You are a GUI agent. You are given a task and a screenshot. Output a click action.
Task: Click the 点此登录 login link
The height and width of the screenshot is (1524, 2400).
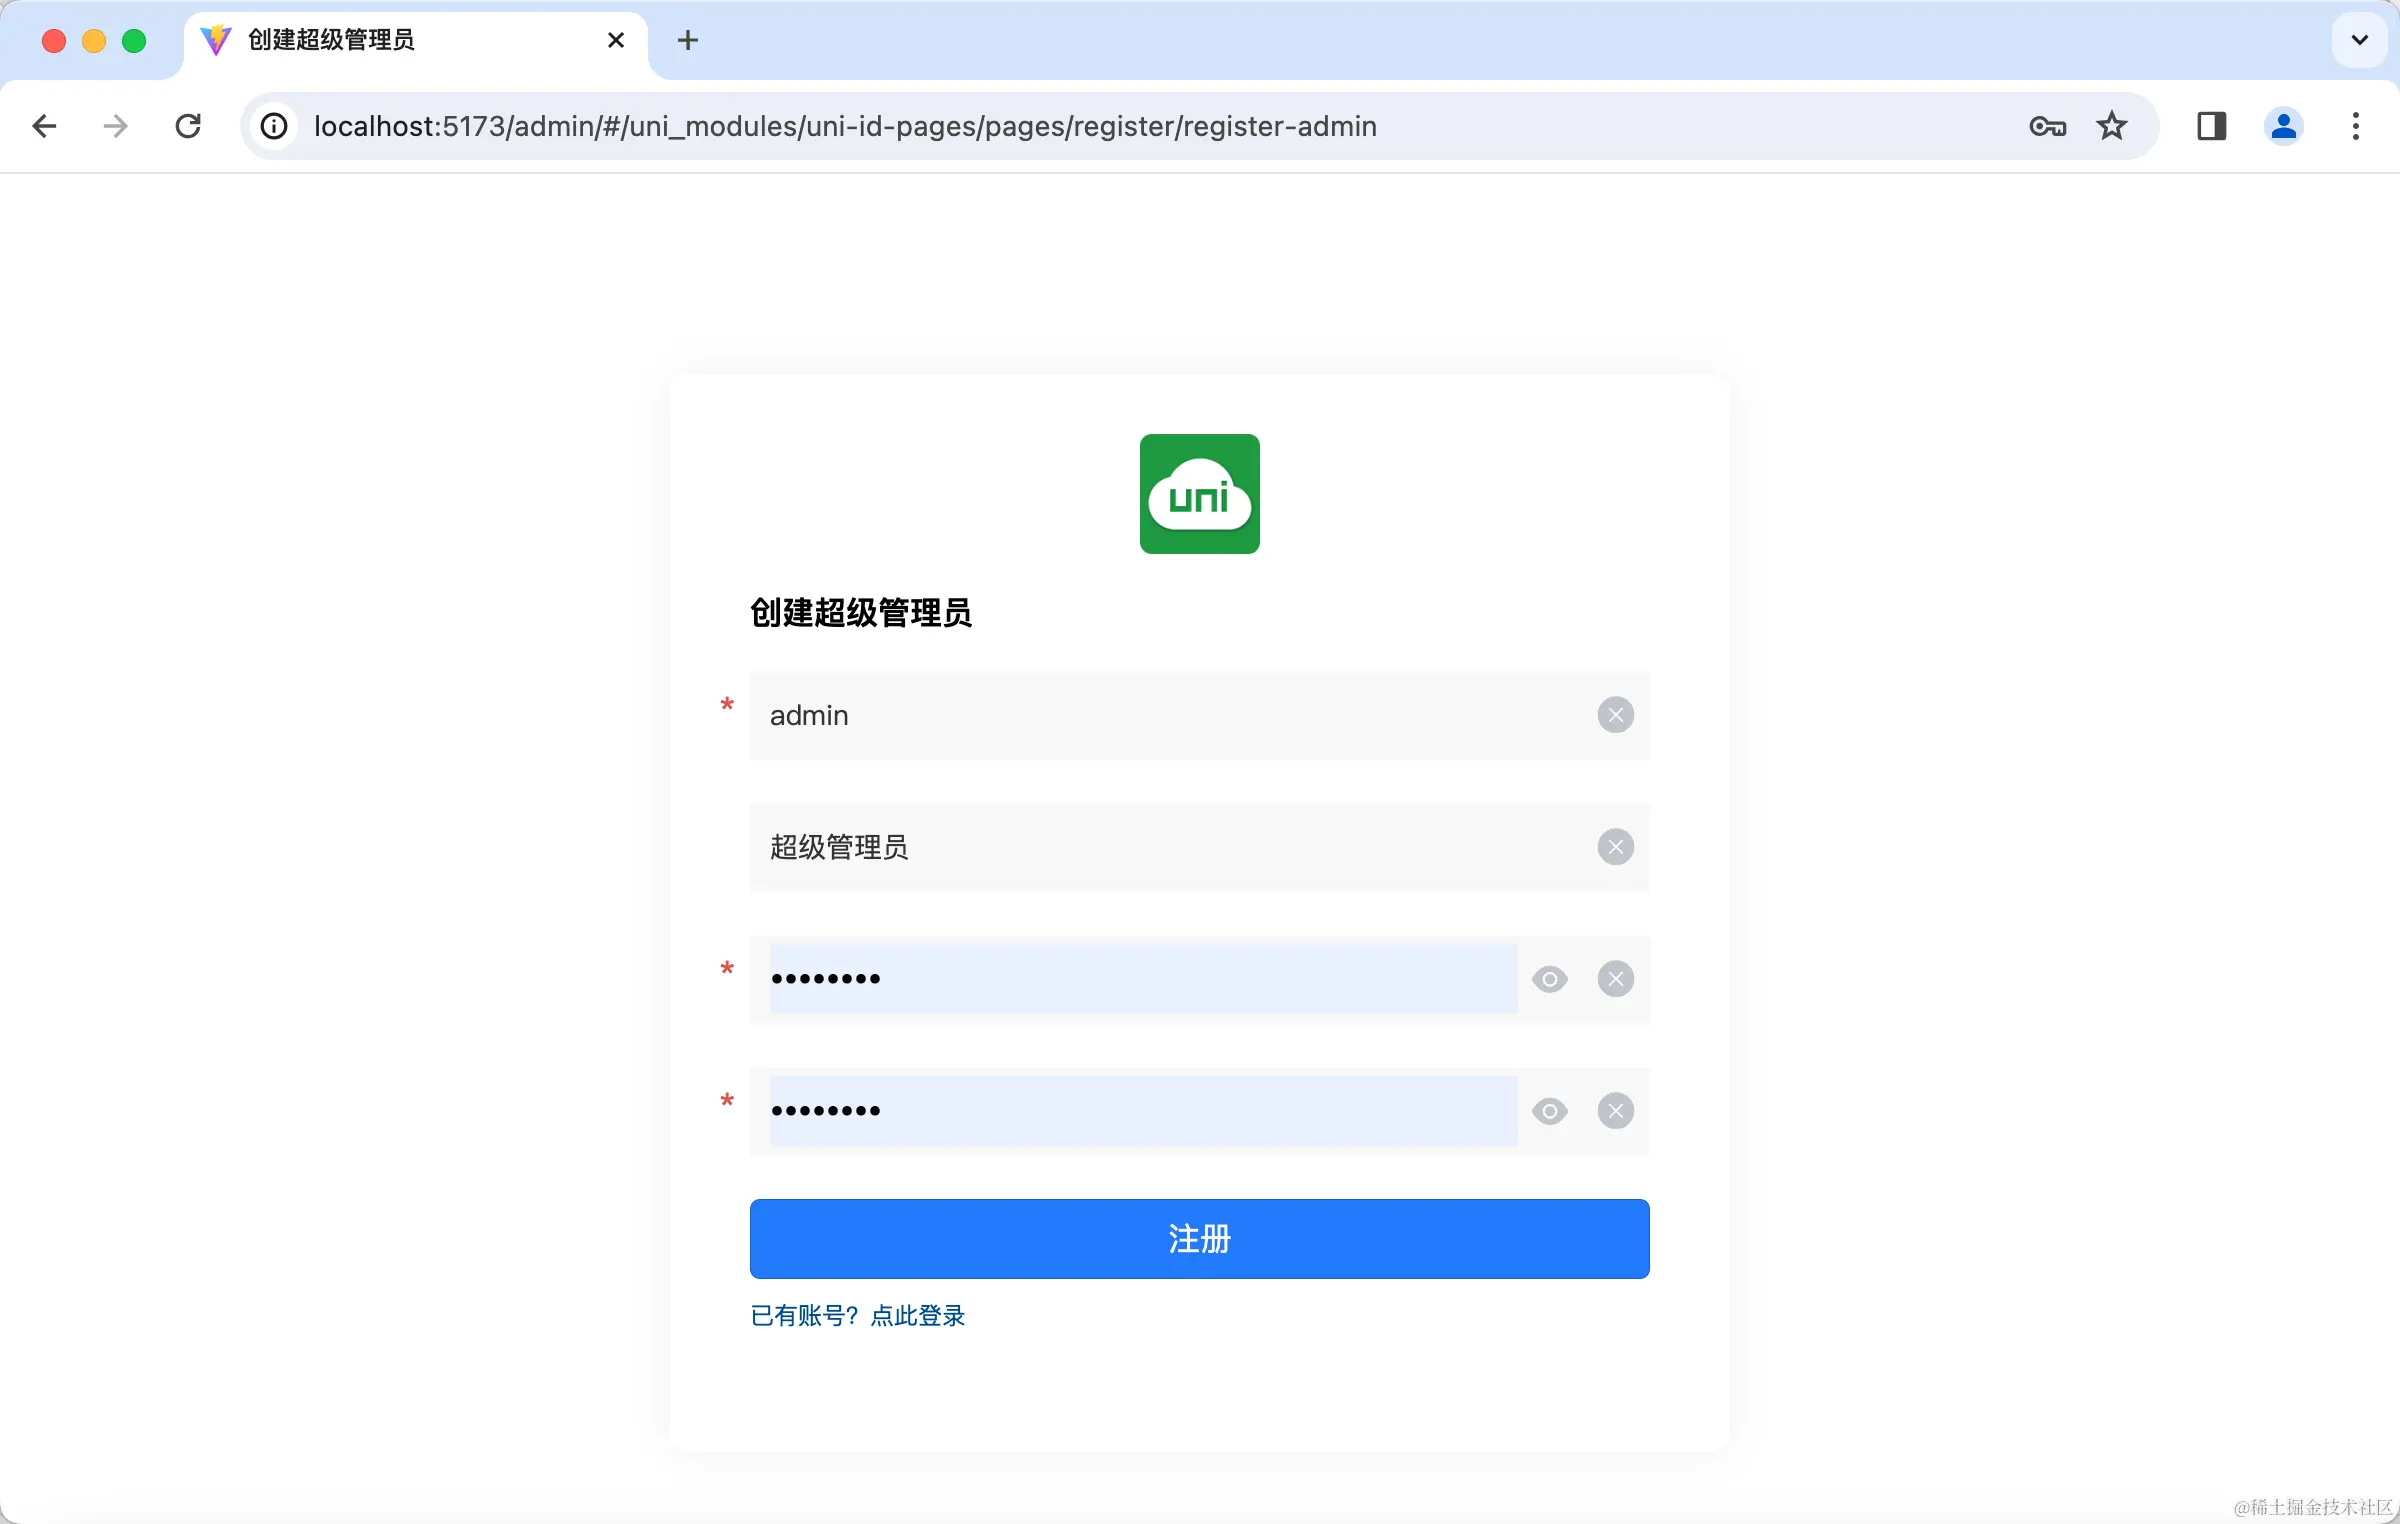pyautogui.click(x=916, y=1315)
